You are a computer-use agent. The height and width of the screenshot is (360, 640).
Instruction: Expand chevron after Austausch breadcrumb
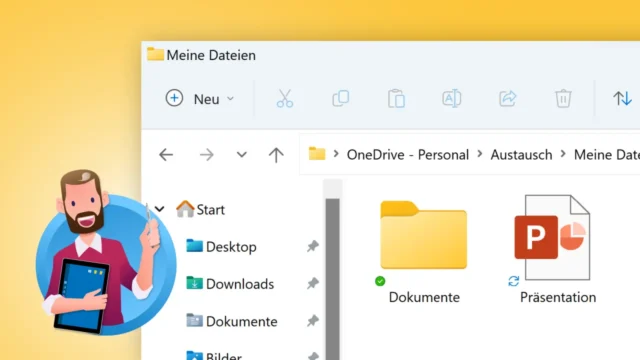click(x=563, y=154)
